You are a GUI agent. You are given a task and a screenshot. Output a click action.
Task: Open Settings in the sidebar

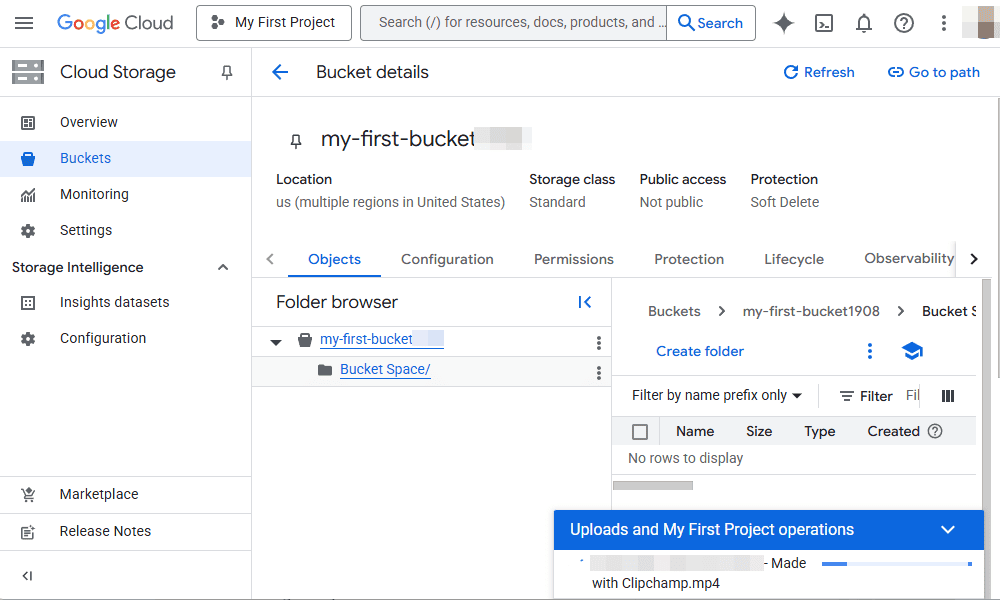126,230
